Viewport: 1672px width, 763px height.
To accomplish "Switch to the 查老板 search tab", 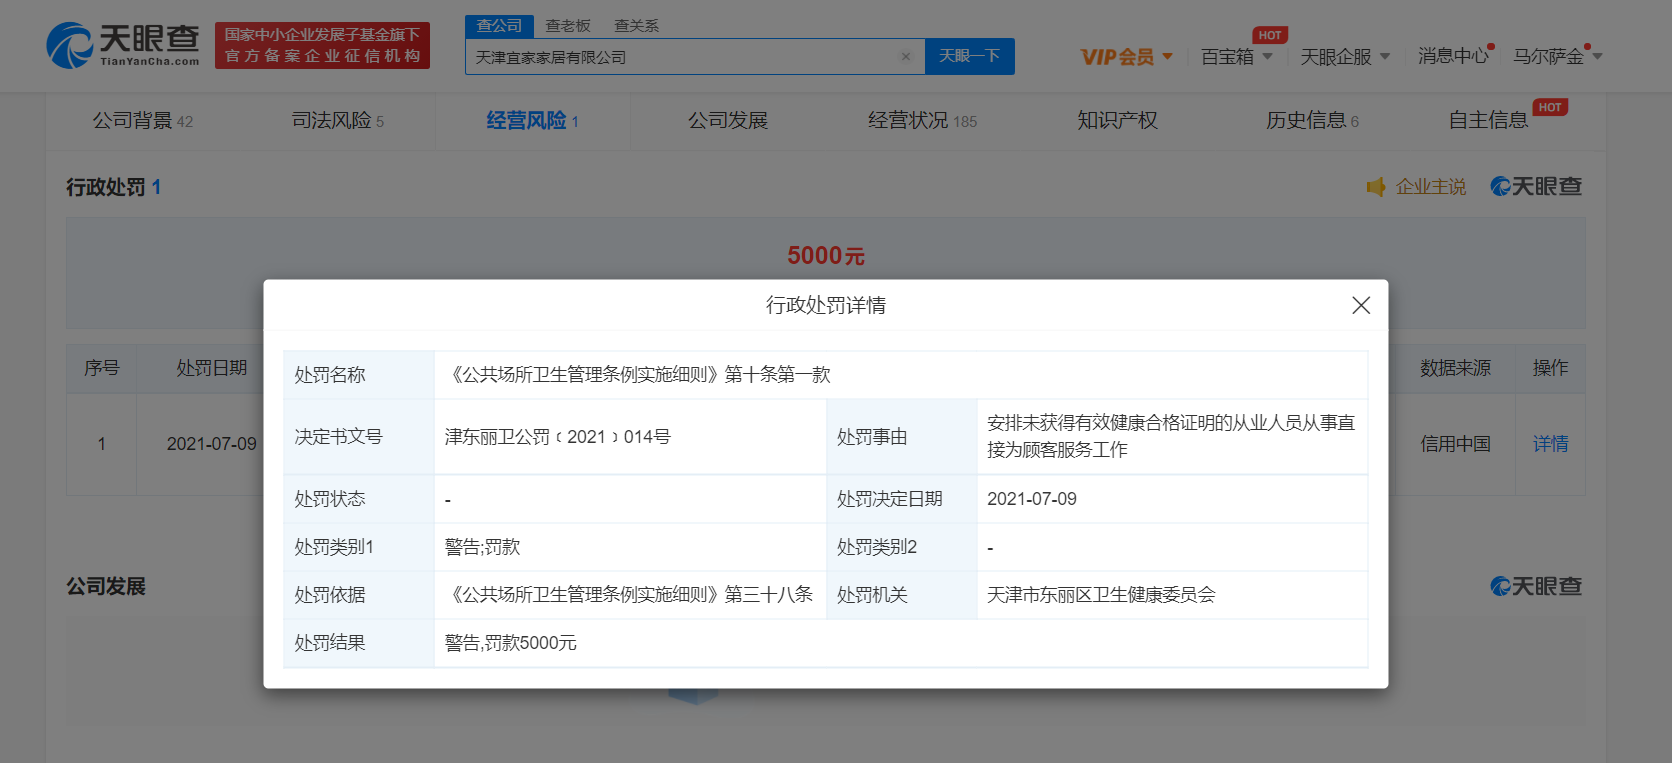I will tap(568, 26).
